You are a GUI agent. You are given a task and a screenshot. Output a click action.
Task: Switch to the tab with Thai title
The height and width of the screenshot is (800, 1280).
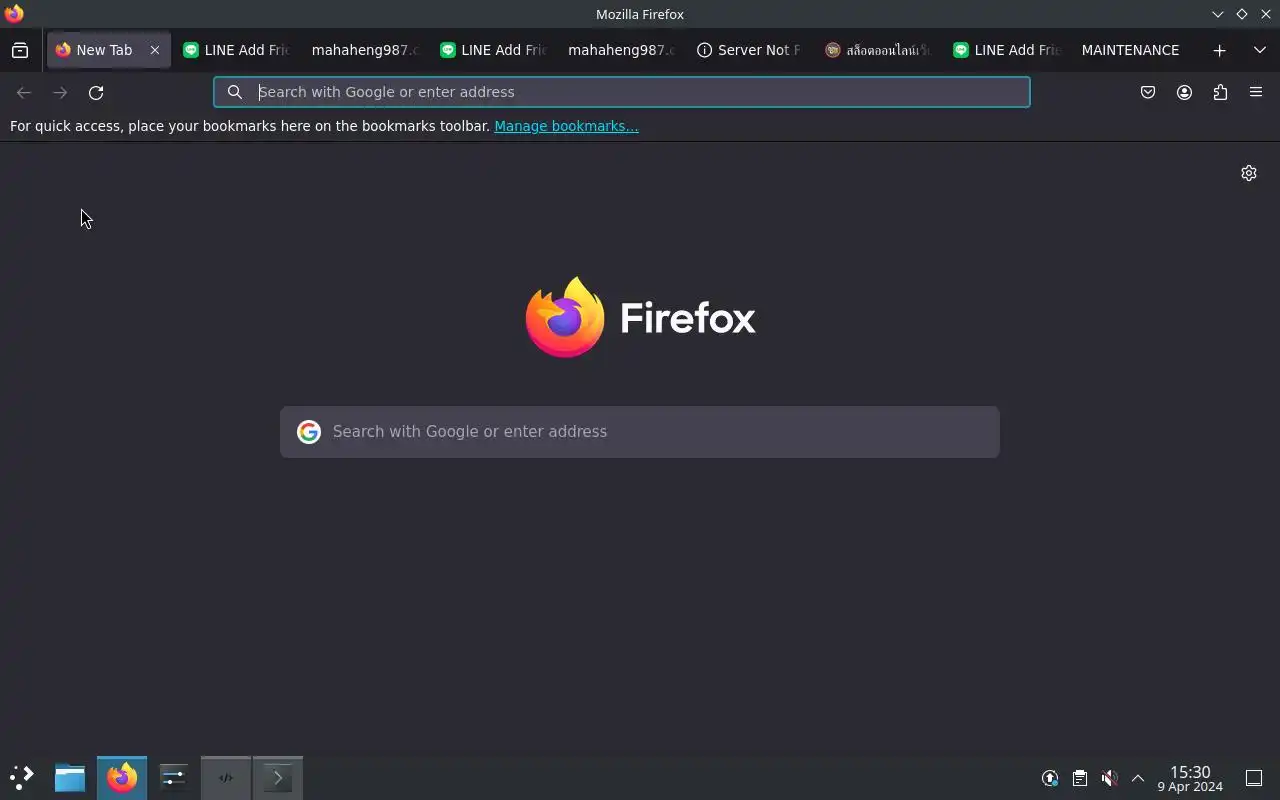(x=877, y=50)
